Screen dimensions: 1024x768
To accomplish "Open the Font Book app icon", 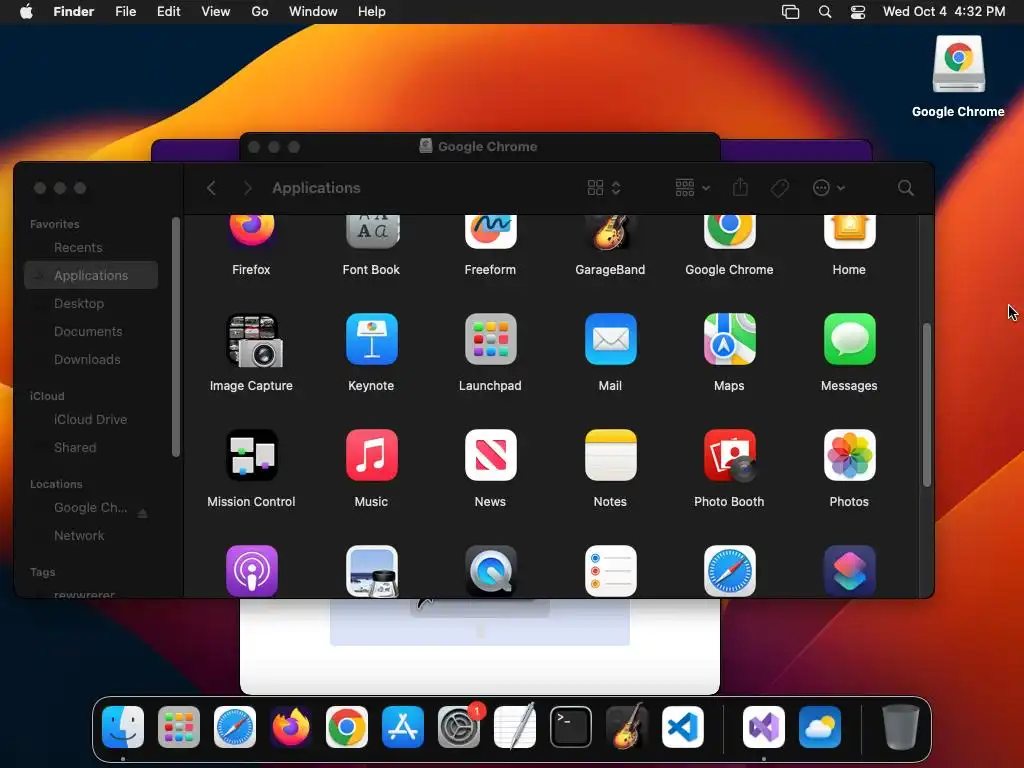I will (x=372, y=231).
